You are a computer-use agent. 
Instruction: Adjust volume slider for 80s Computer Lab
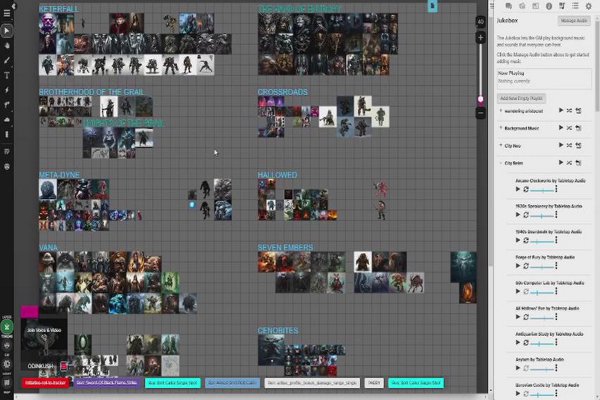542,292
